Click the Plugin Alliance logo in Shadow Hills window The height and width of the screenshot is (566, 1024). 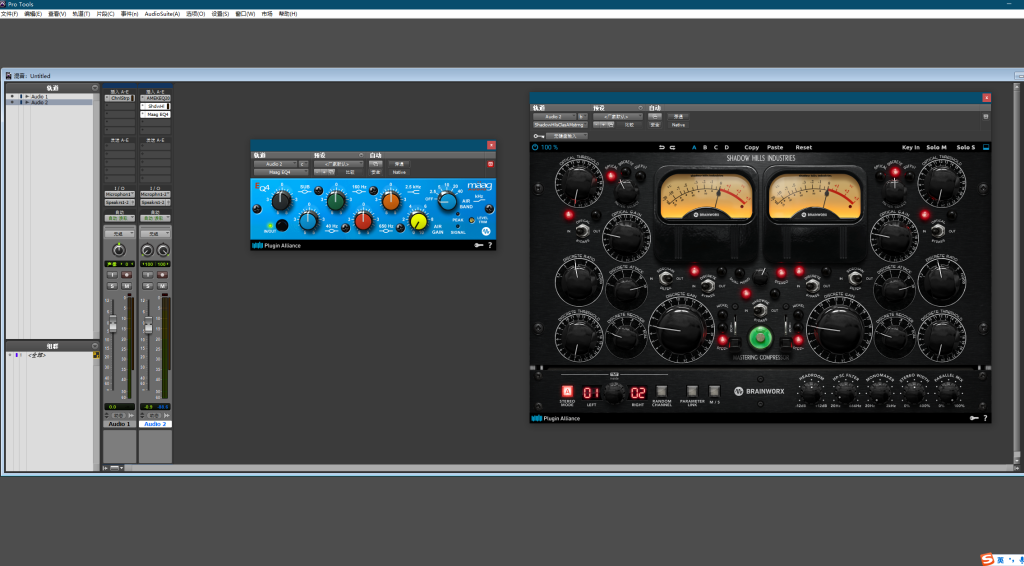pyautogui.click(x=555, y=418)
